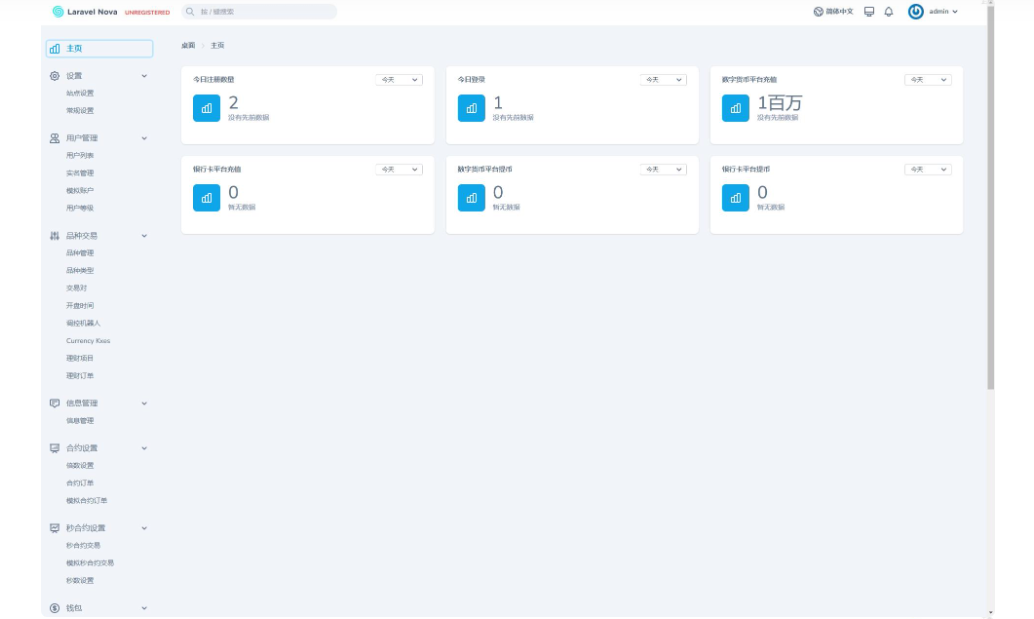This screenshot has width=1034, height=619.
Task: Click the Laravel Nova logo
Action: (x=85, y=12)
